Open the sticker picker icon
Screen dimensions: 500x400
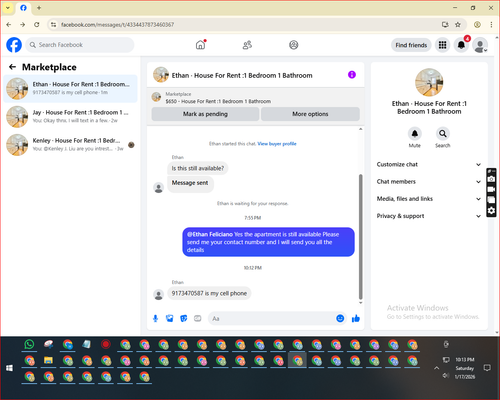[184, 319]
